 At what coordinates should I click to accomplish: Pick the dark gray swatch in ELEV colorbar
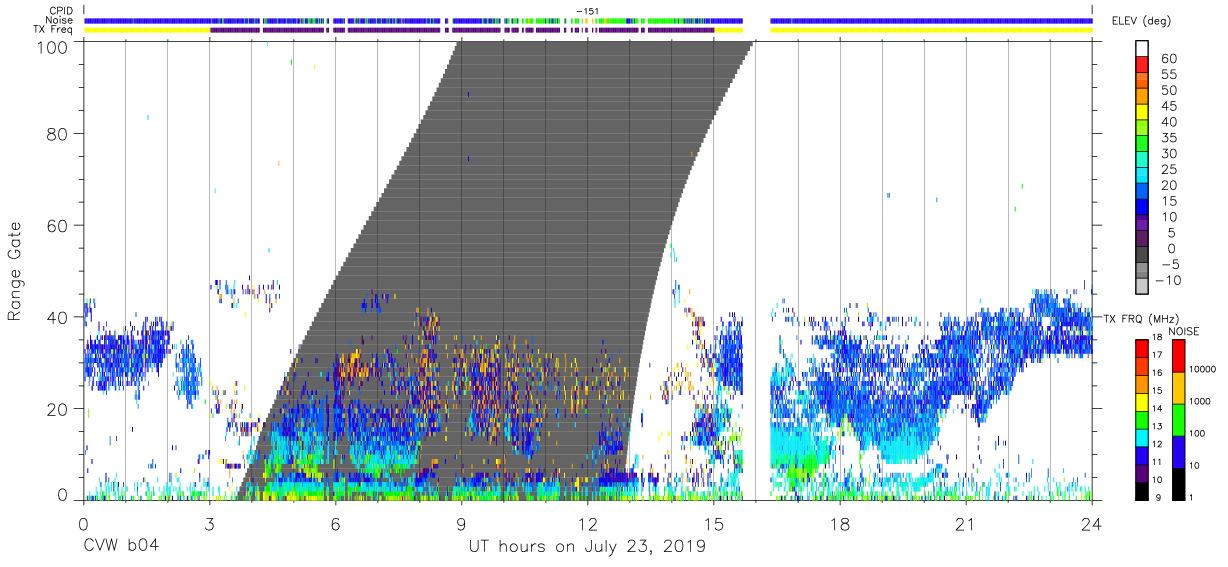tap(1142, 255)
